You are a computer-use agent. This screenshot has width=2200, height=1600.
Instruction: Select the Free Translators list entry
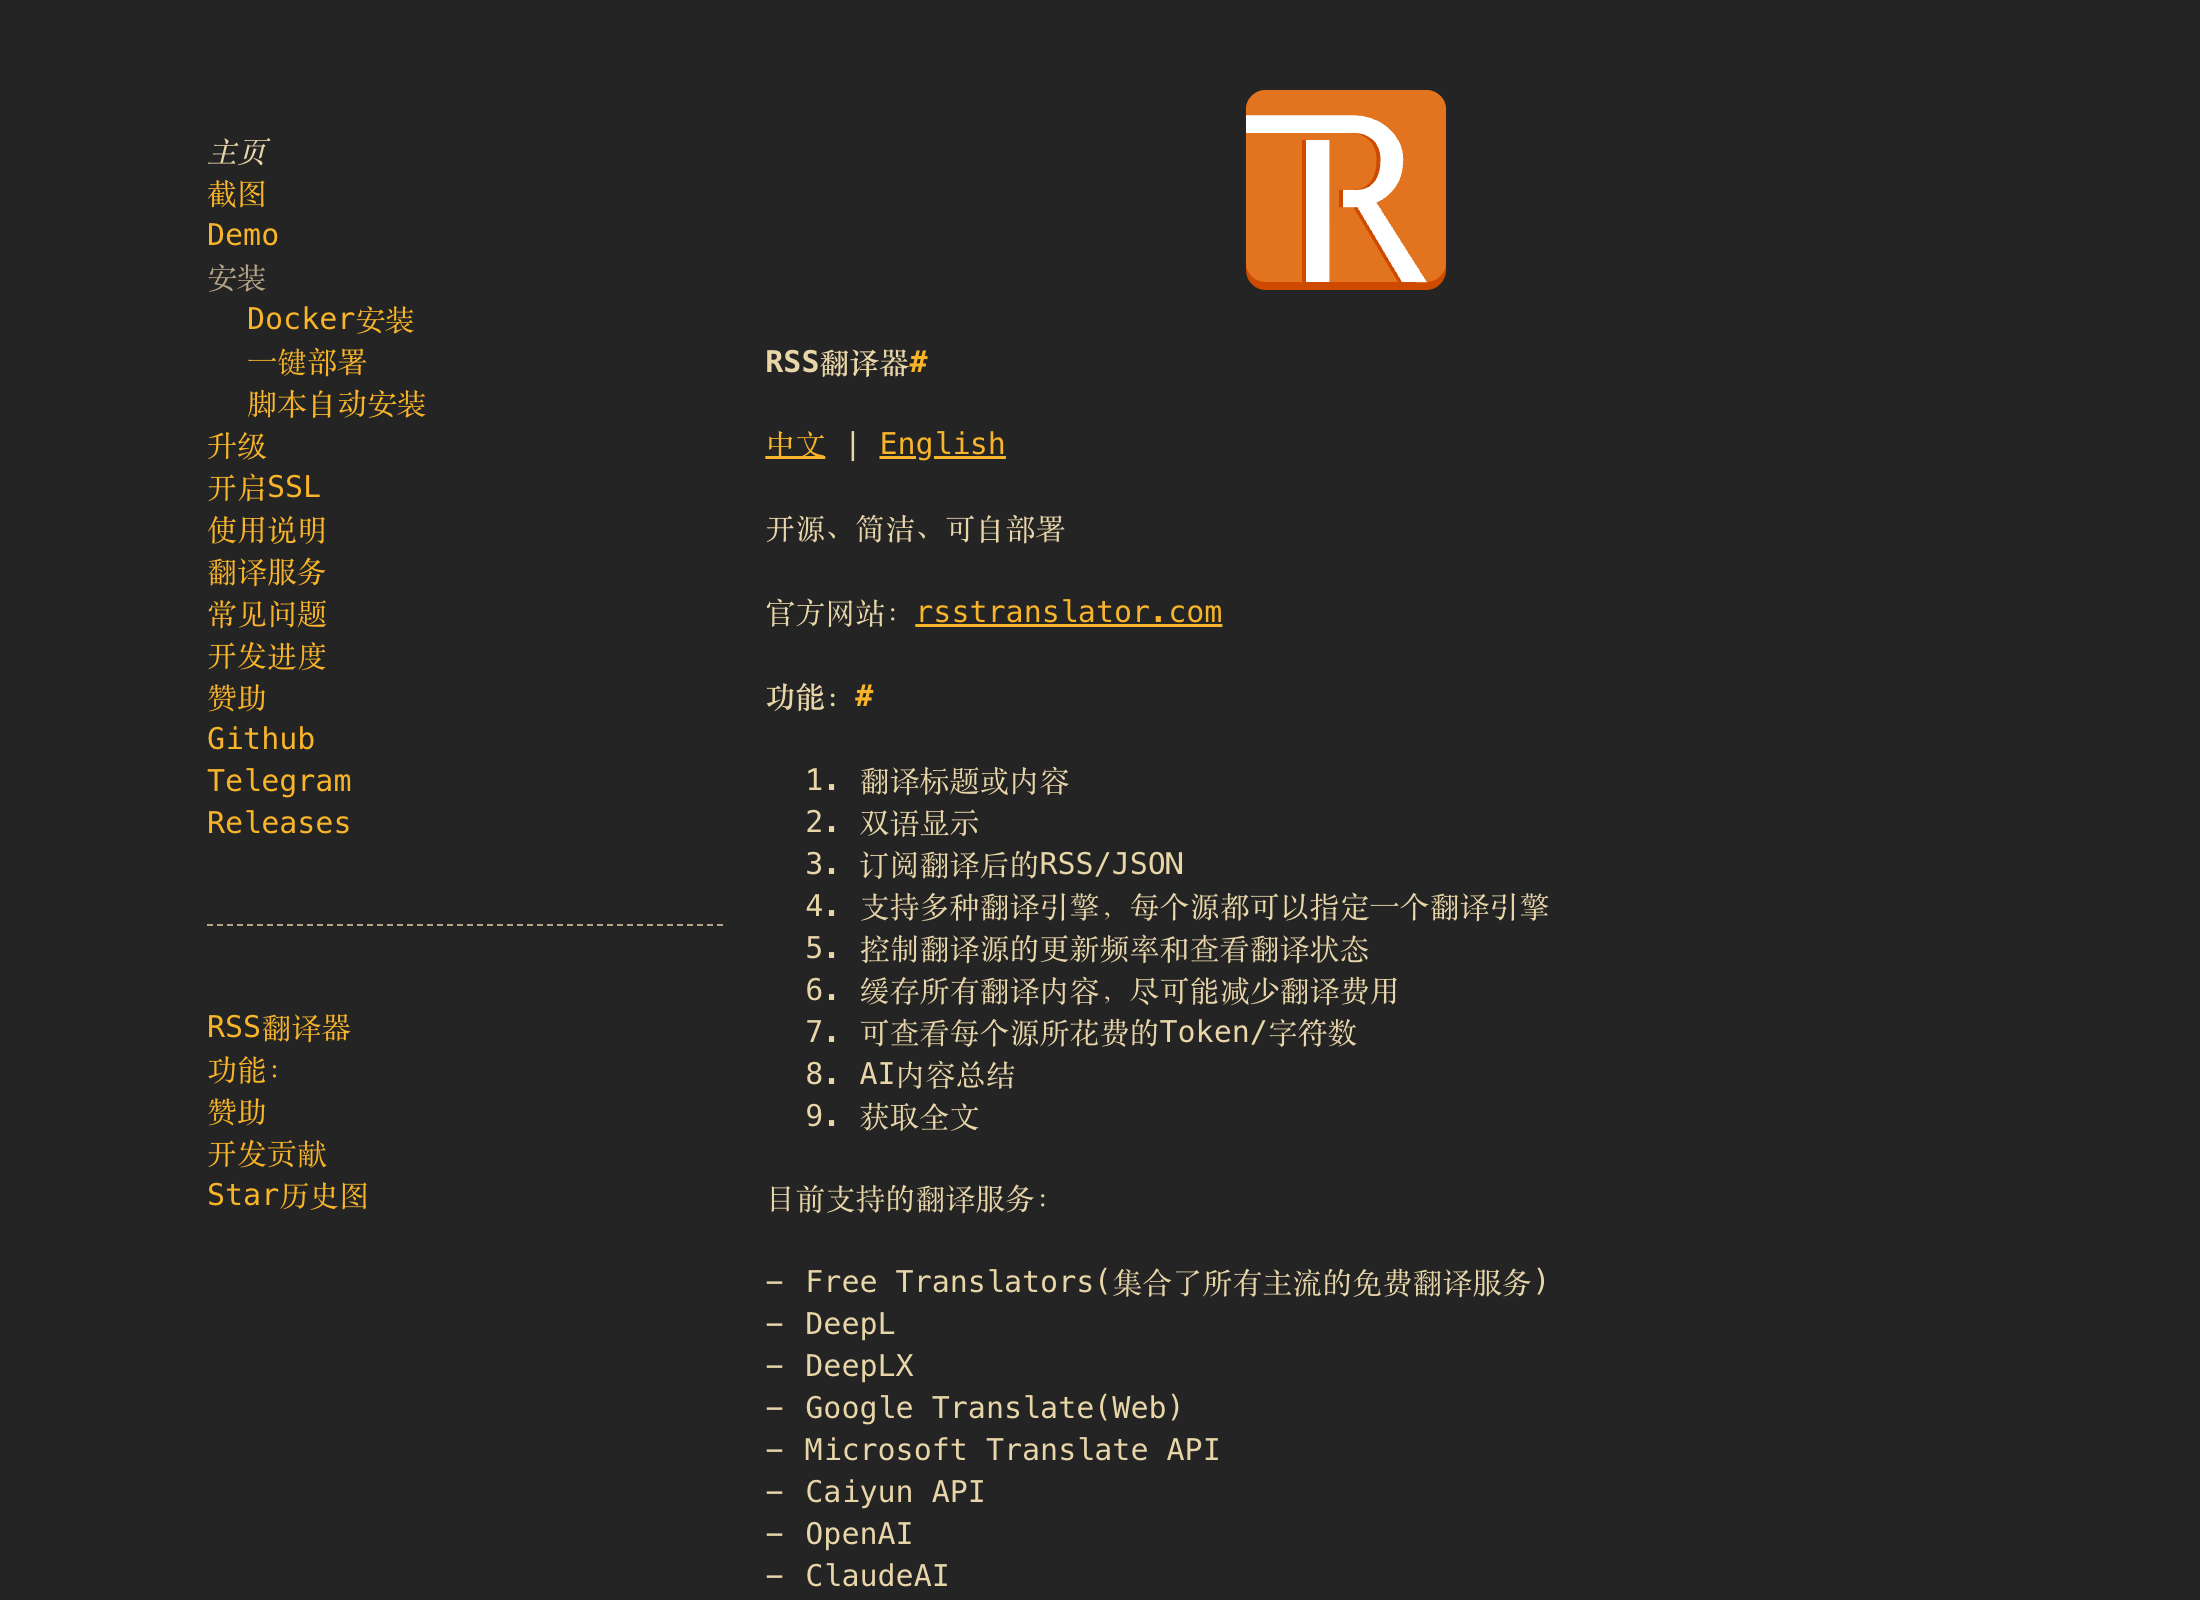1177,1283
